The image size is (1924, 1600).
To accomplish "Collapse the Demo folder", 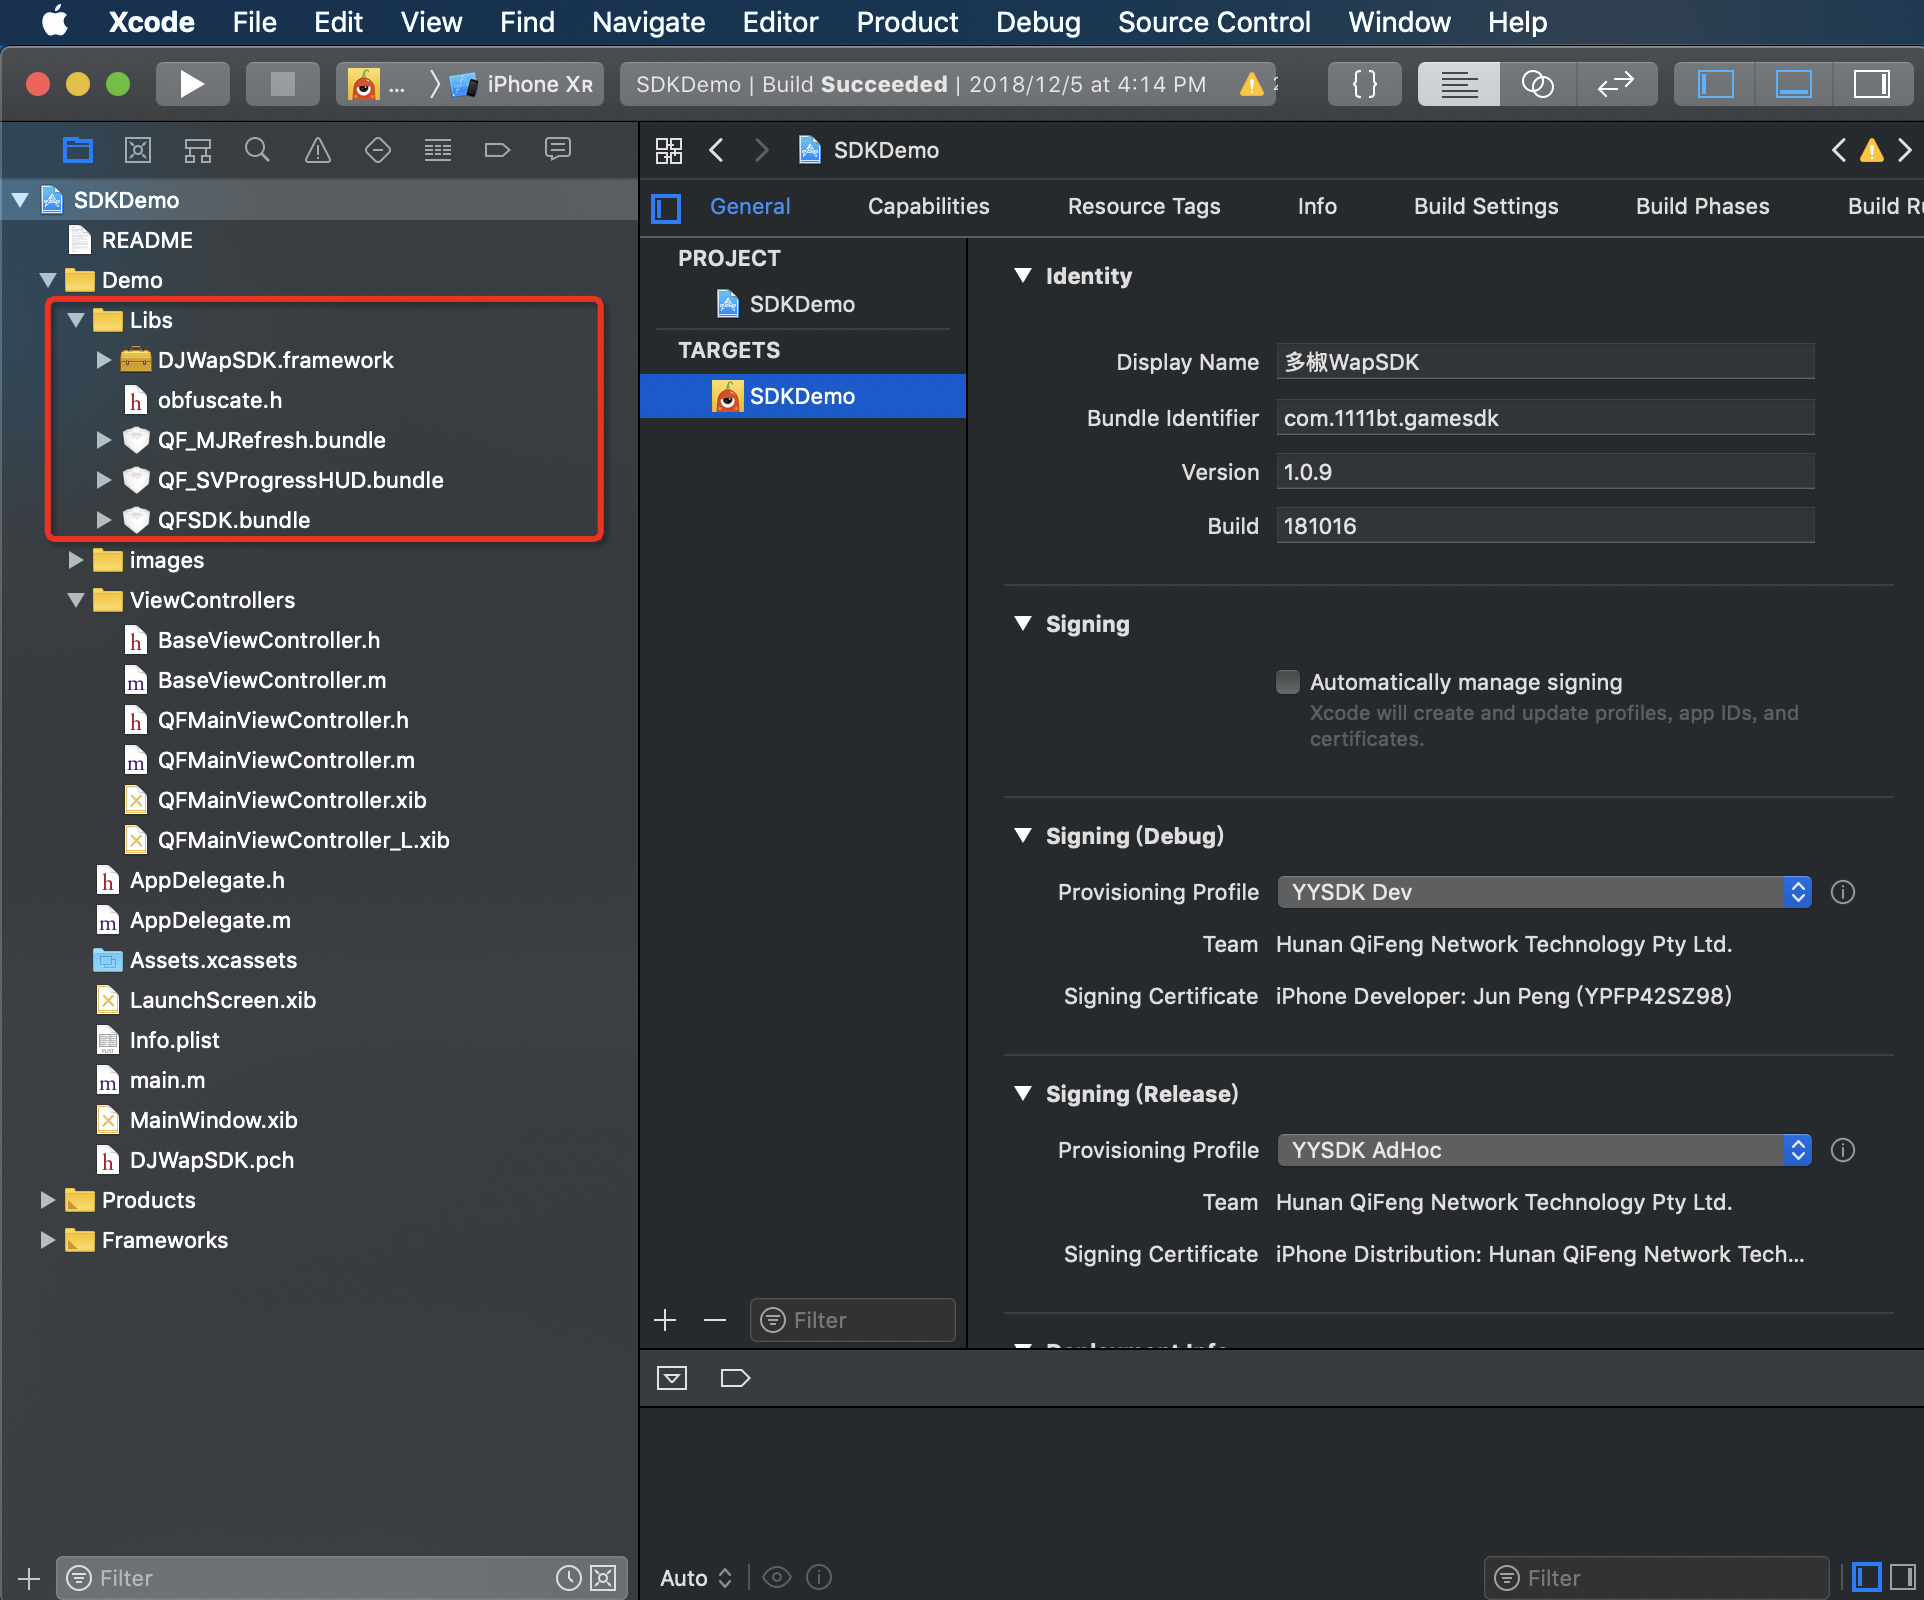I will click(48, 280).
